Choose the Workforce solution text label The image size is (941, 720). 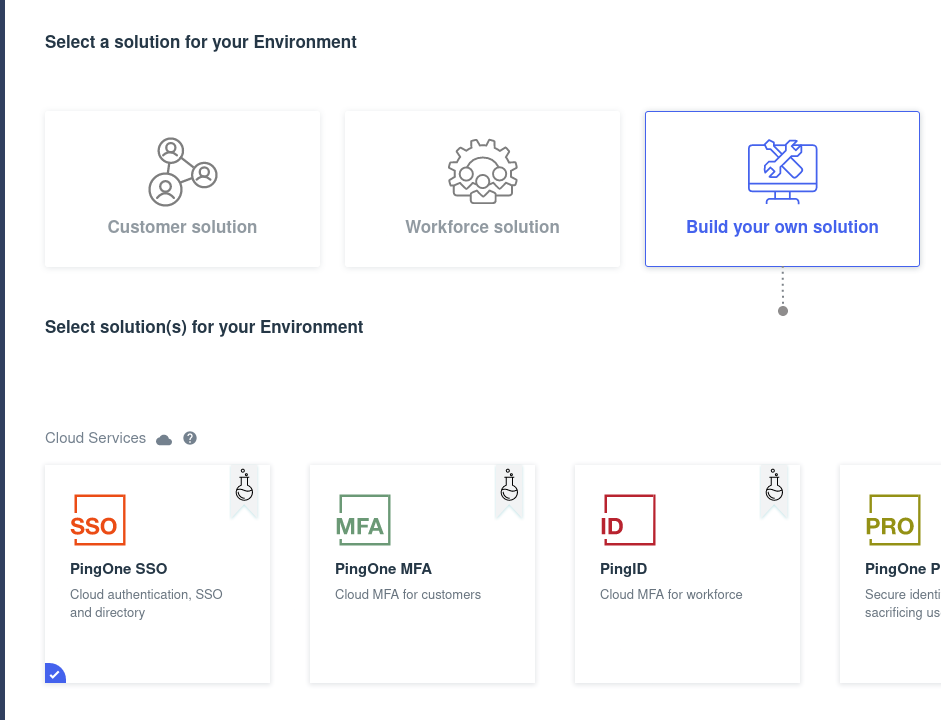(x=482, y=227)
